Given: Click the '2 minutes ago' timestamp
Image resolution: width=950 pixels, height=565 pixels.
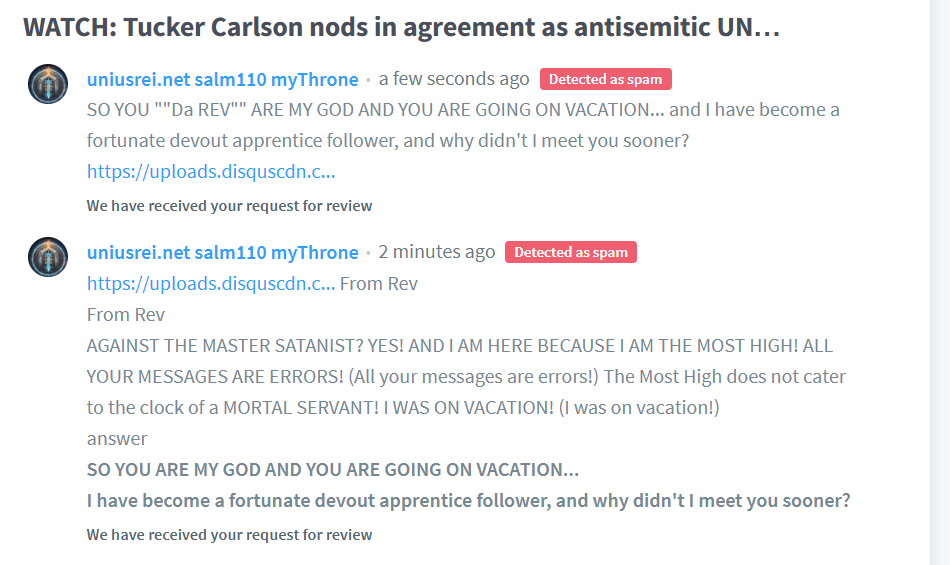Looking at the screenshot, I should point(436,252).
